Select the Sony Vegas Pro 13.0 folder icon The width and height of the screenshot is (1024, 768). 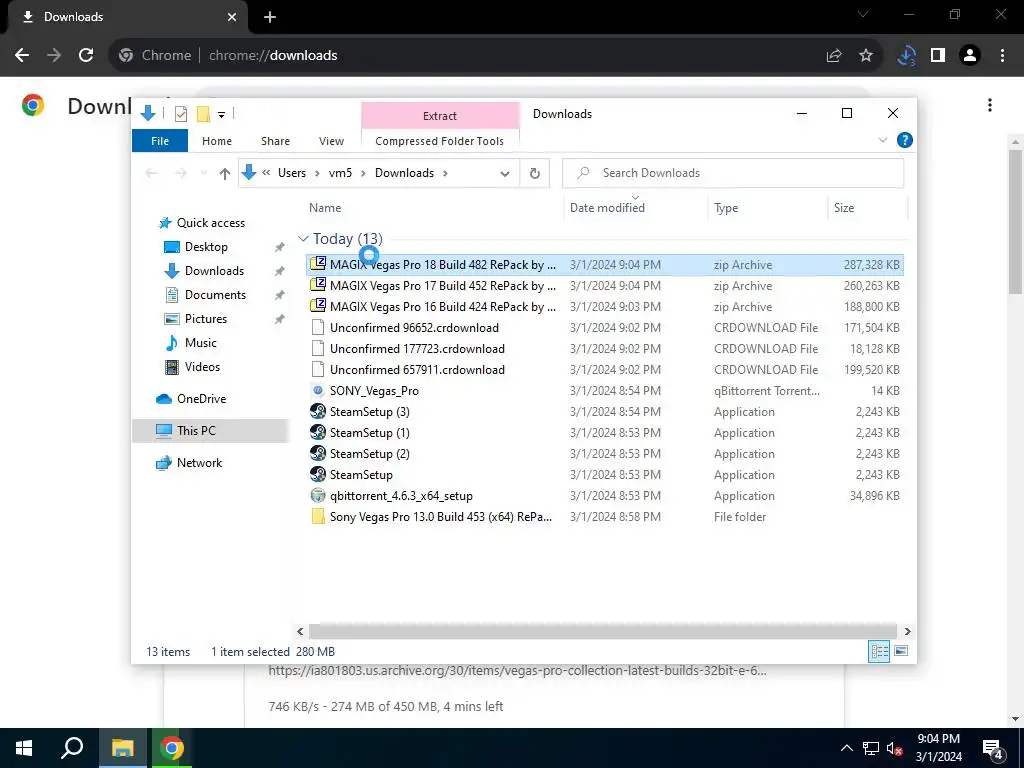[x=318, y=517]
